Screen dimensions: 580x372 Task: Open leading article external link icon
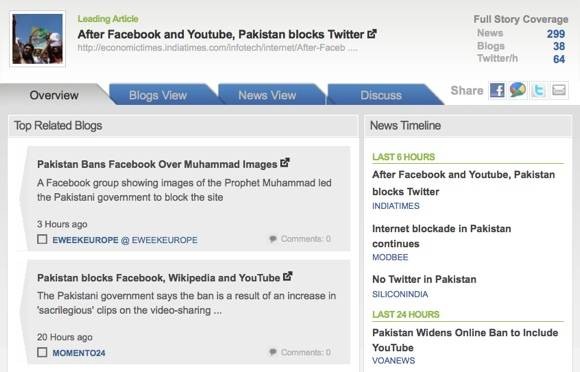[372, 34]
